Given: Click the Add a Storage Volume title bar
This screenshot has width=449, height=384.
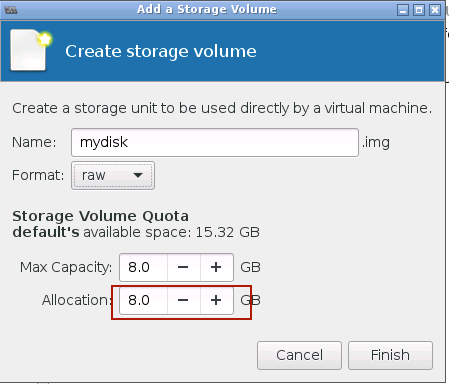Looking at the screenshot, I should [x=207, y=9].
